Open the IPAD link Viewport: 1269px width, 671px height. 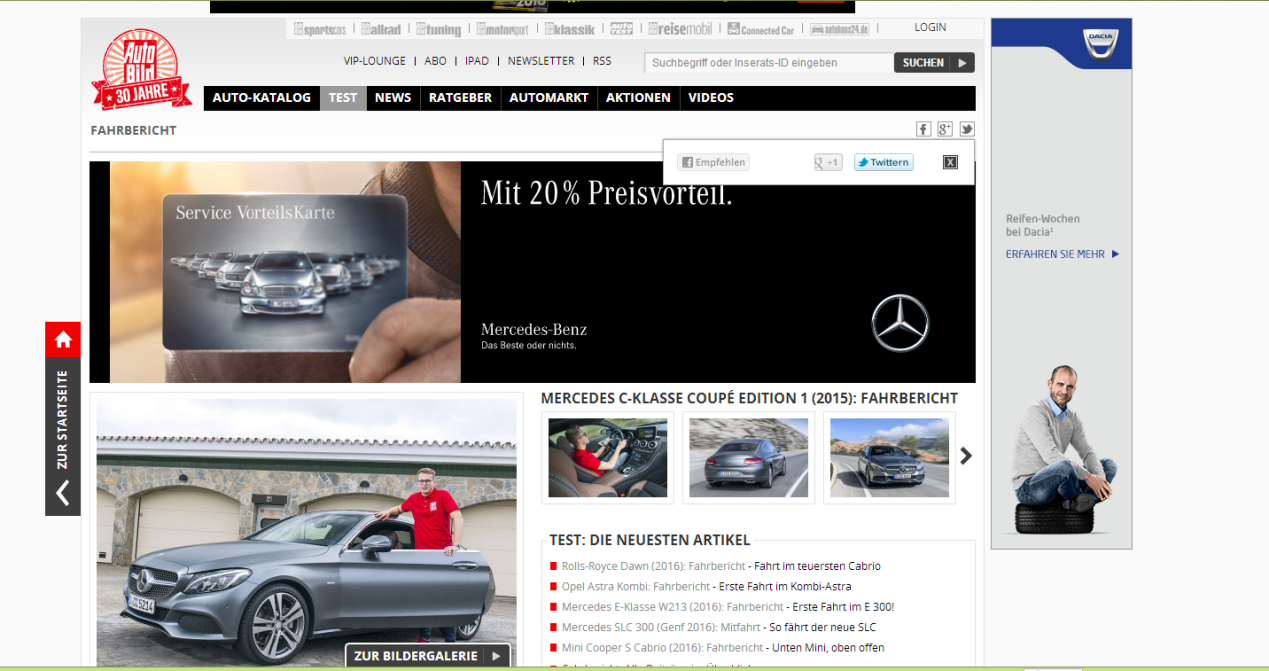[x=477, y=61]
